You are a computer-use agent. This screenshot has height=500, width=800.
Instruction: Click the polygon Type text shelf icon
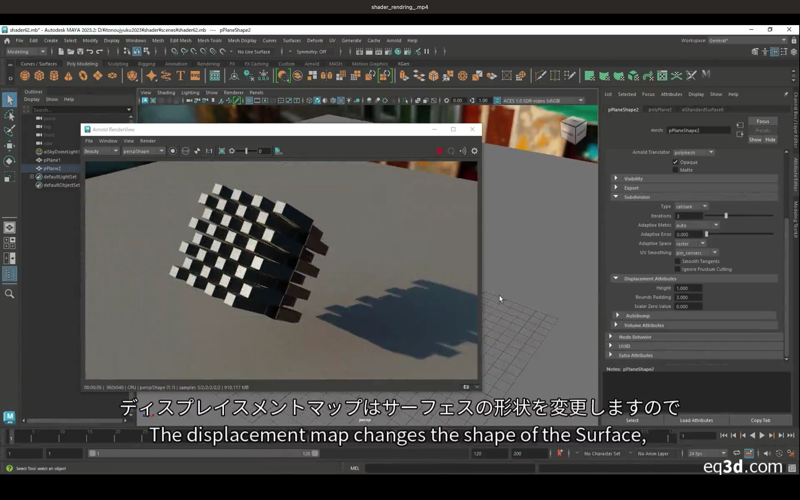(181, 76)
